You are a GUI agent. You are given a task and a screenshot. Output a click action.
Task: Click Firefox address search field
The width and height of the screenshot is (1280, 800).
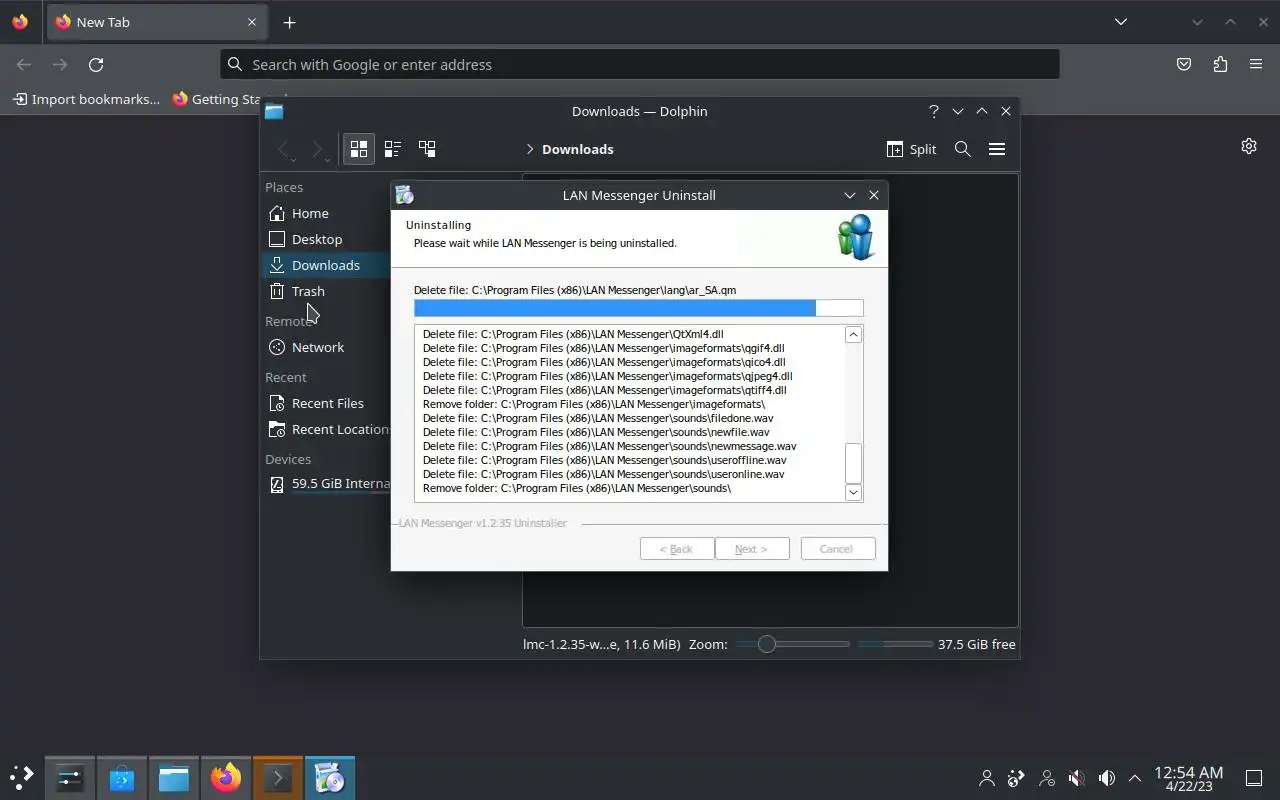(x=640, y=64)
